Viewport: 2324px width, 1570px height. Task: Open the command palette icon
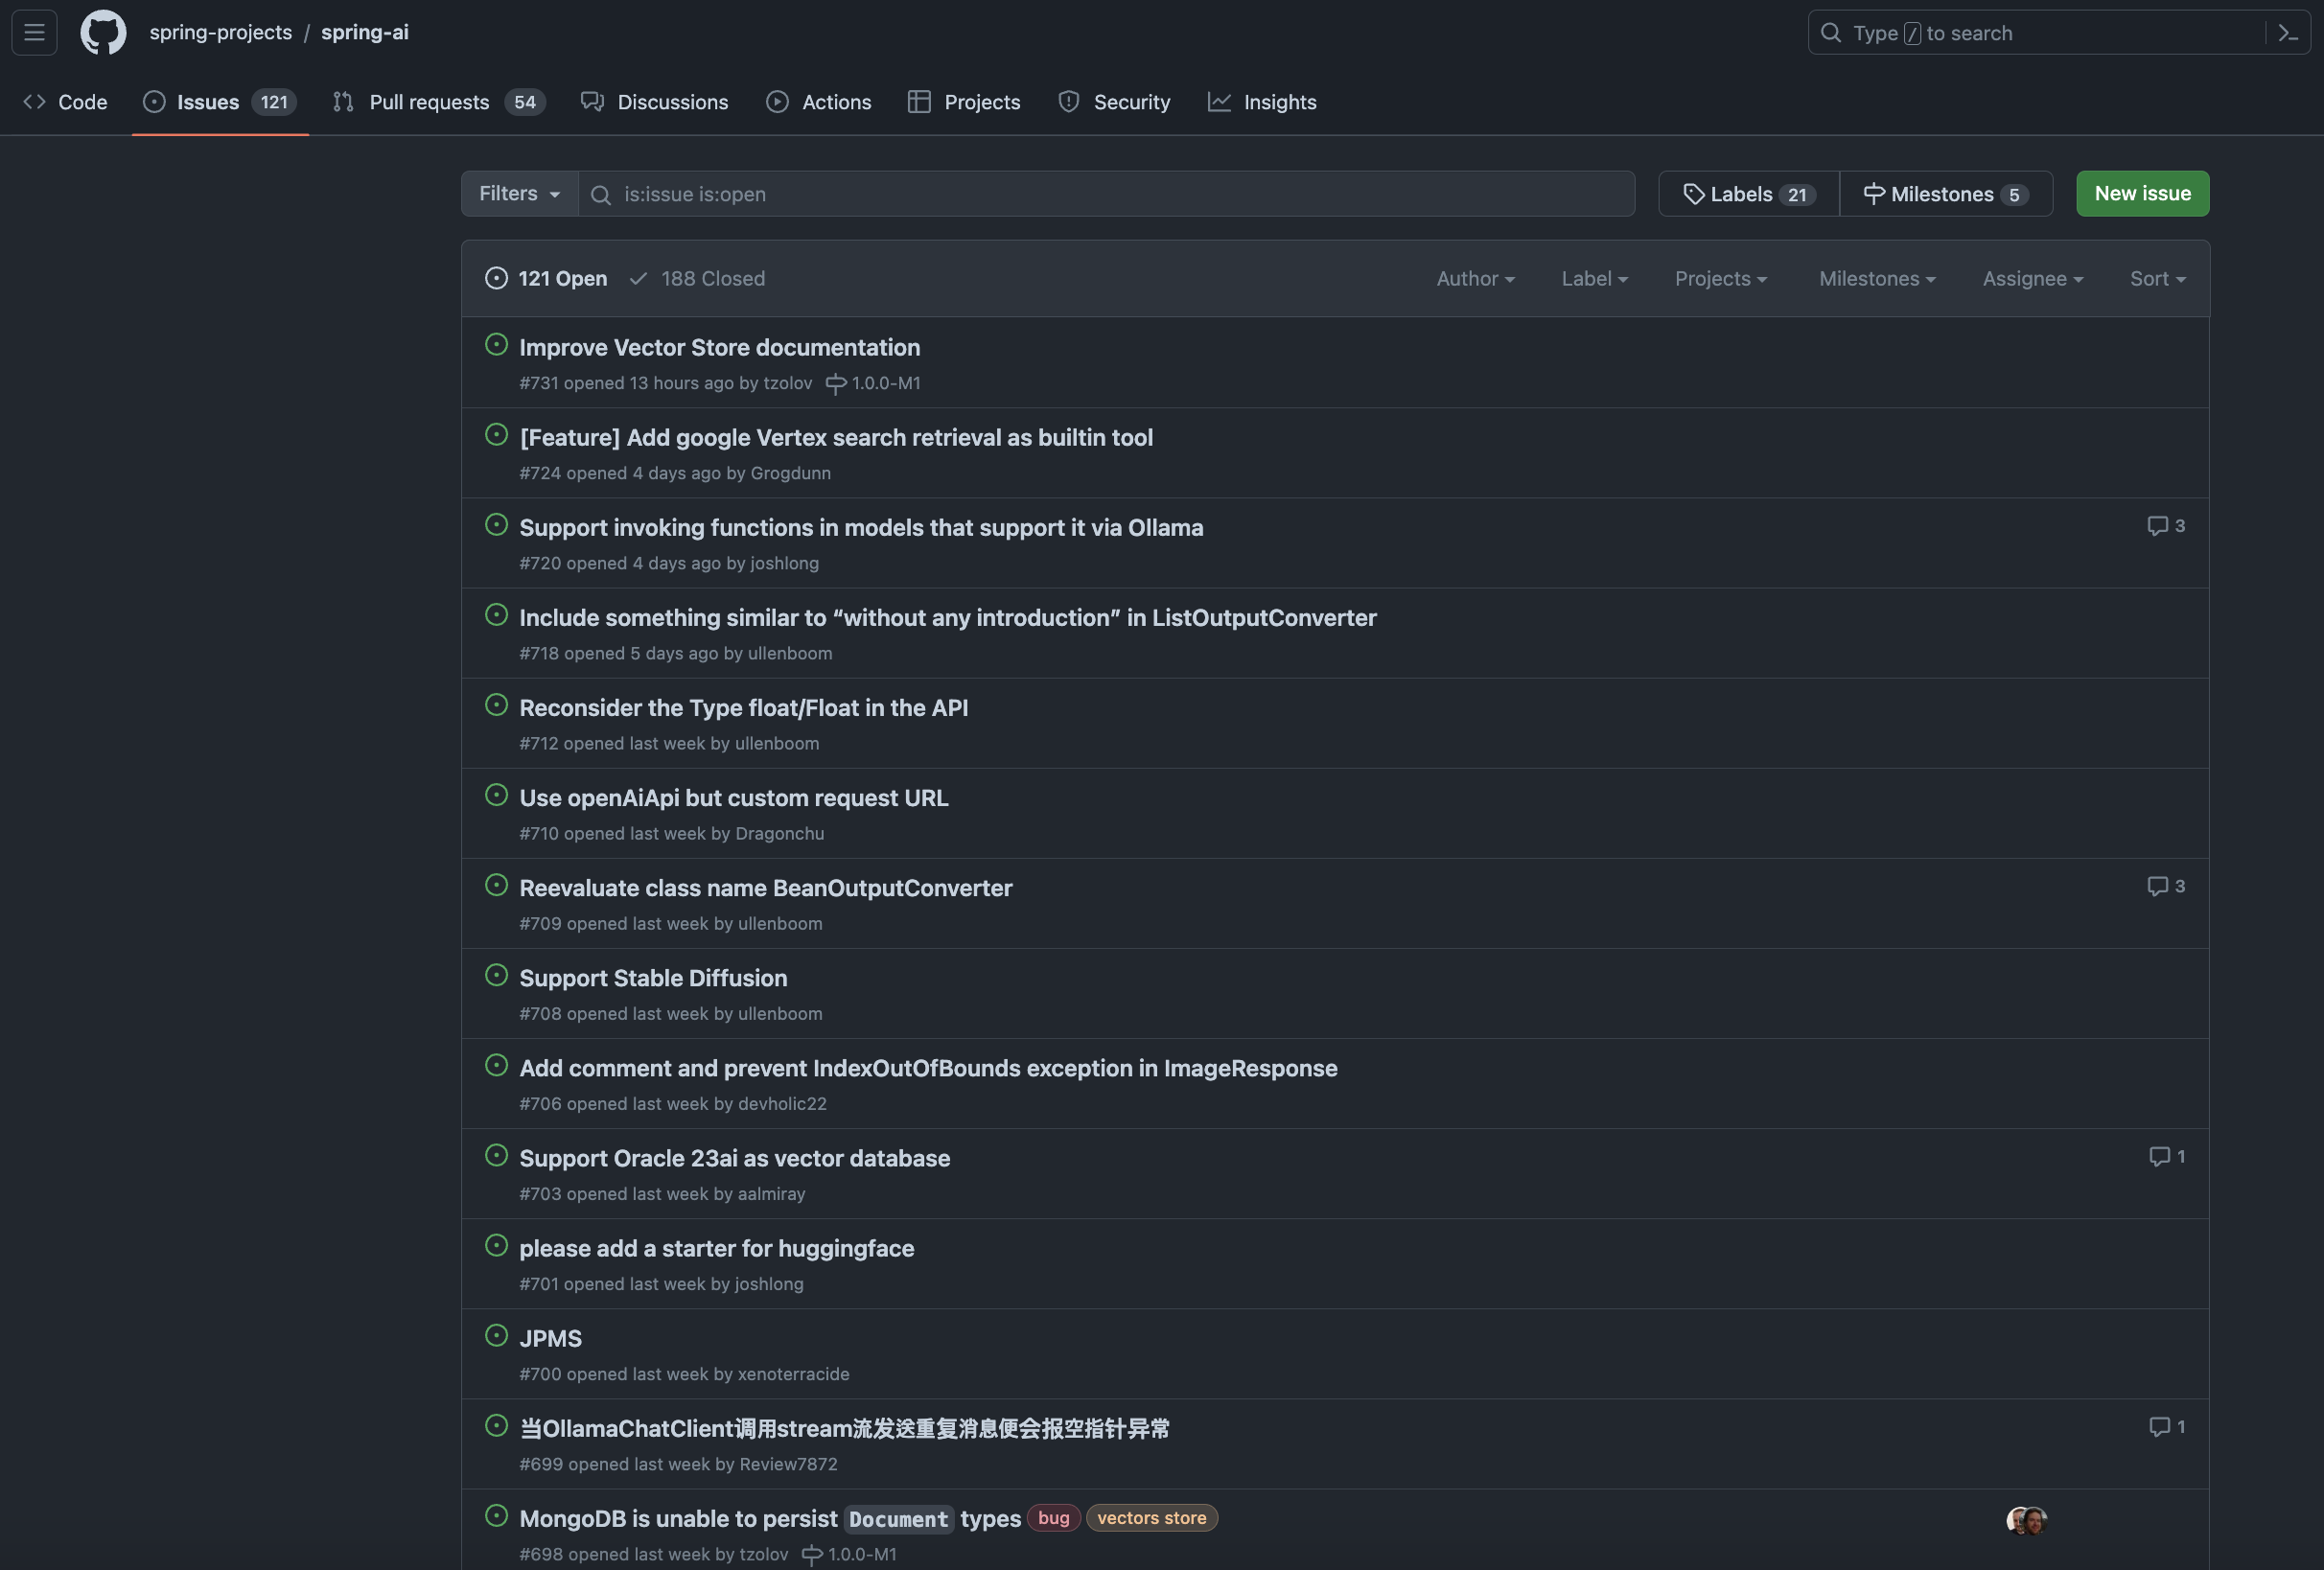[x=2288, y=33]
